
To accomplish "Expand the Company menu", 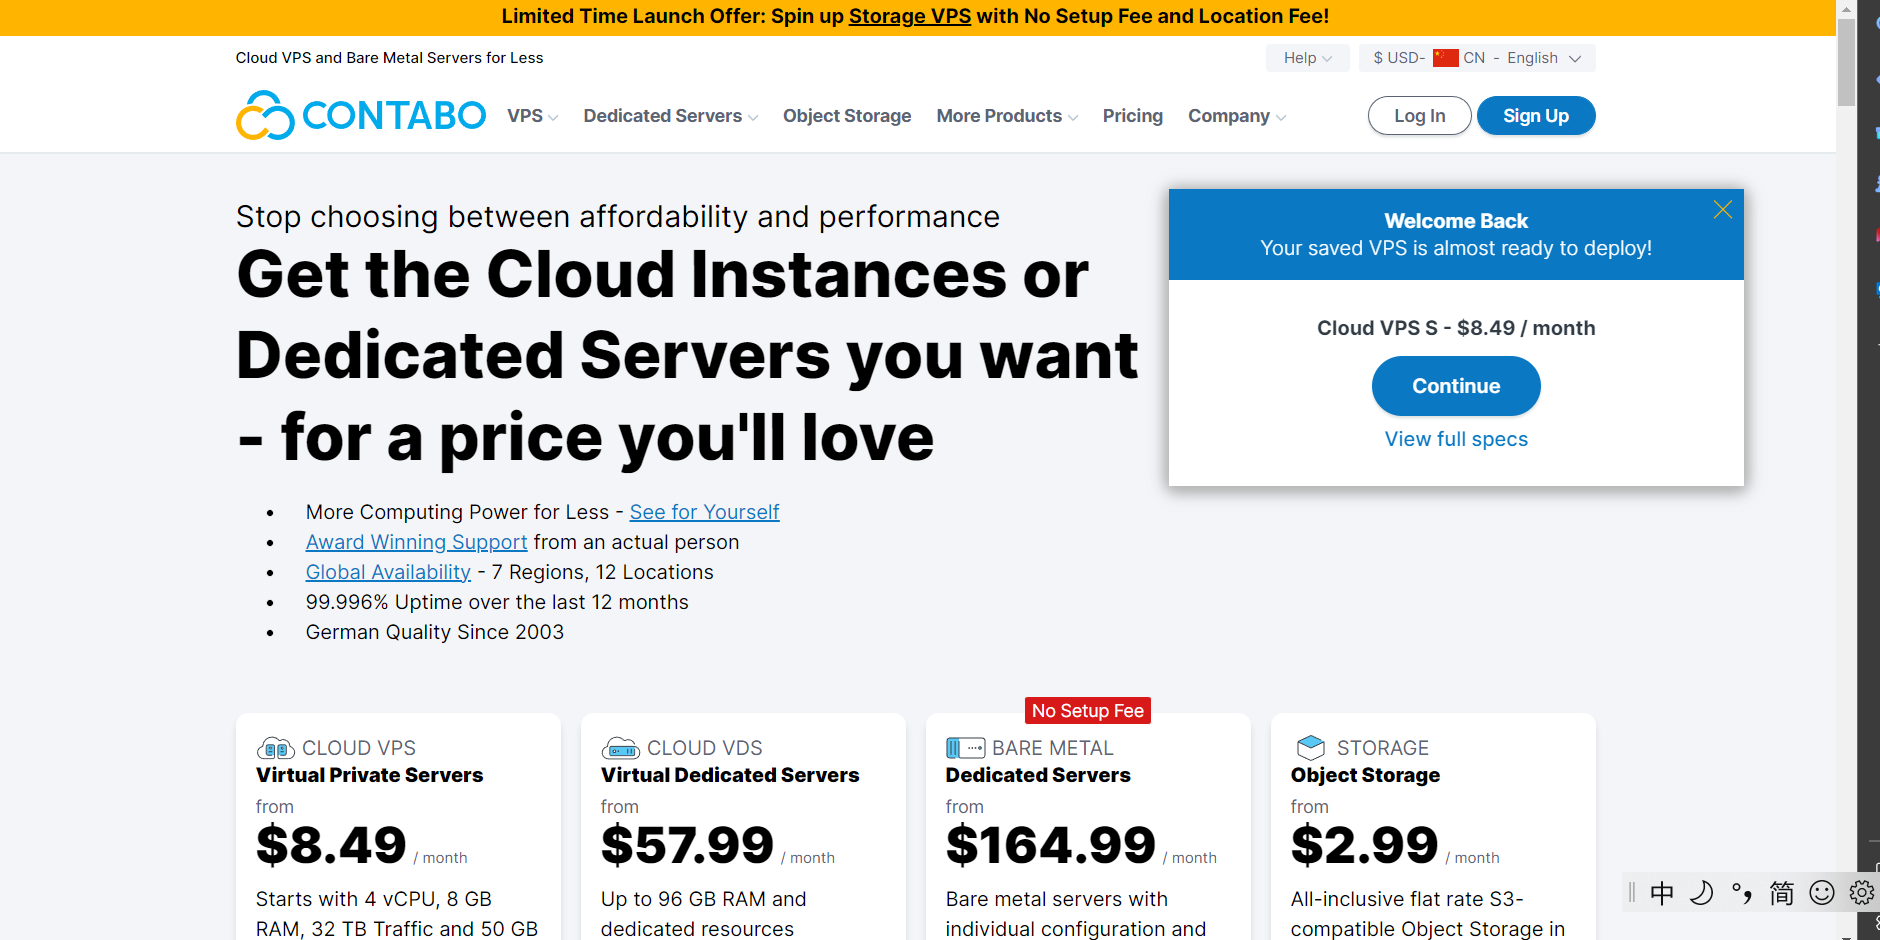I will [1237, 116].
